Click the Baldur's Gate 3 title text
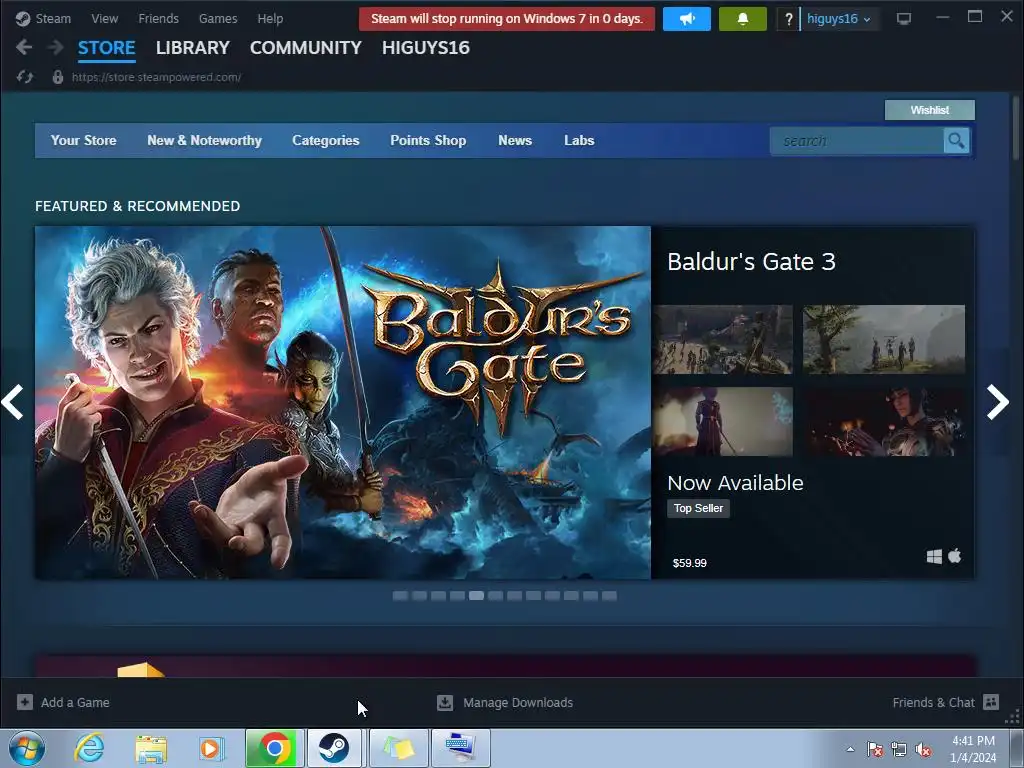 [x=751, y=262]
